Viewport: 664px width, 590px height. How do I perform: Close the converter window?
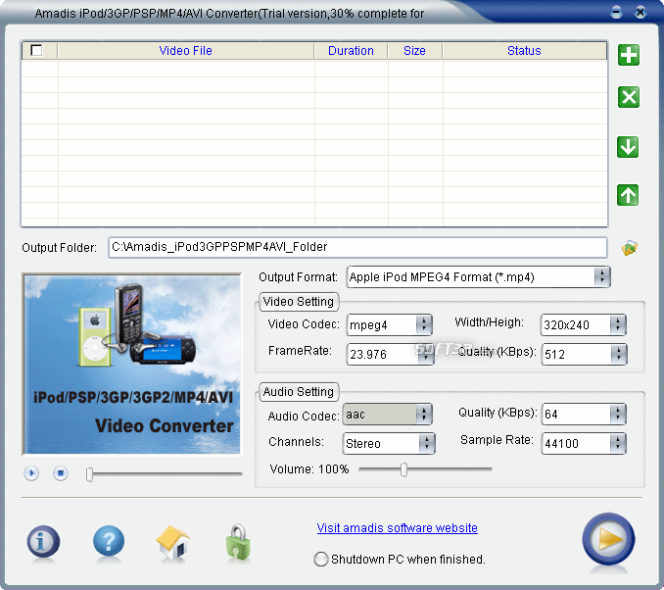(x=641, y=12)
